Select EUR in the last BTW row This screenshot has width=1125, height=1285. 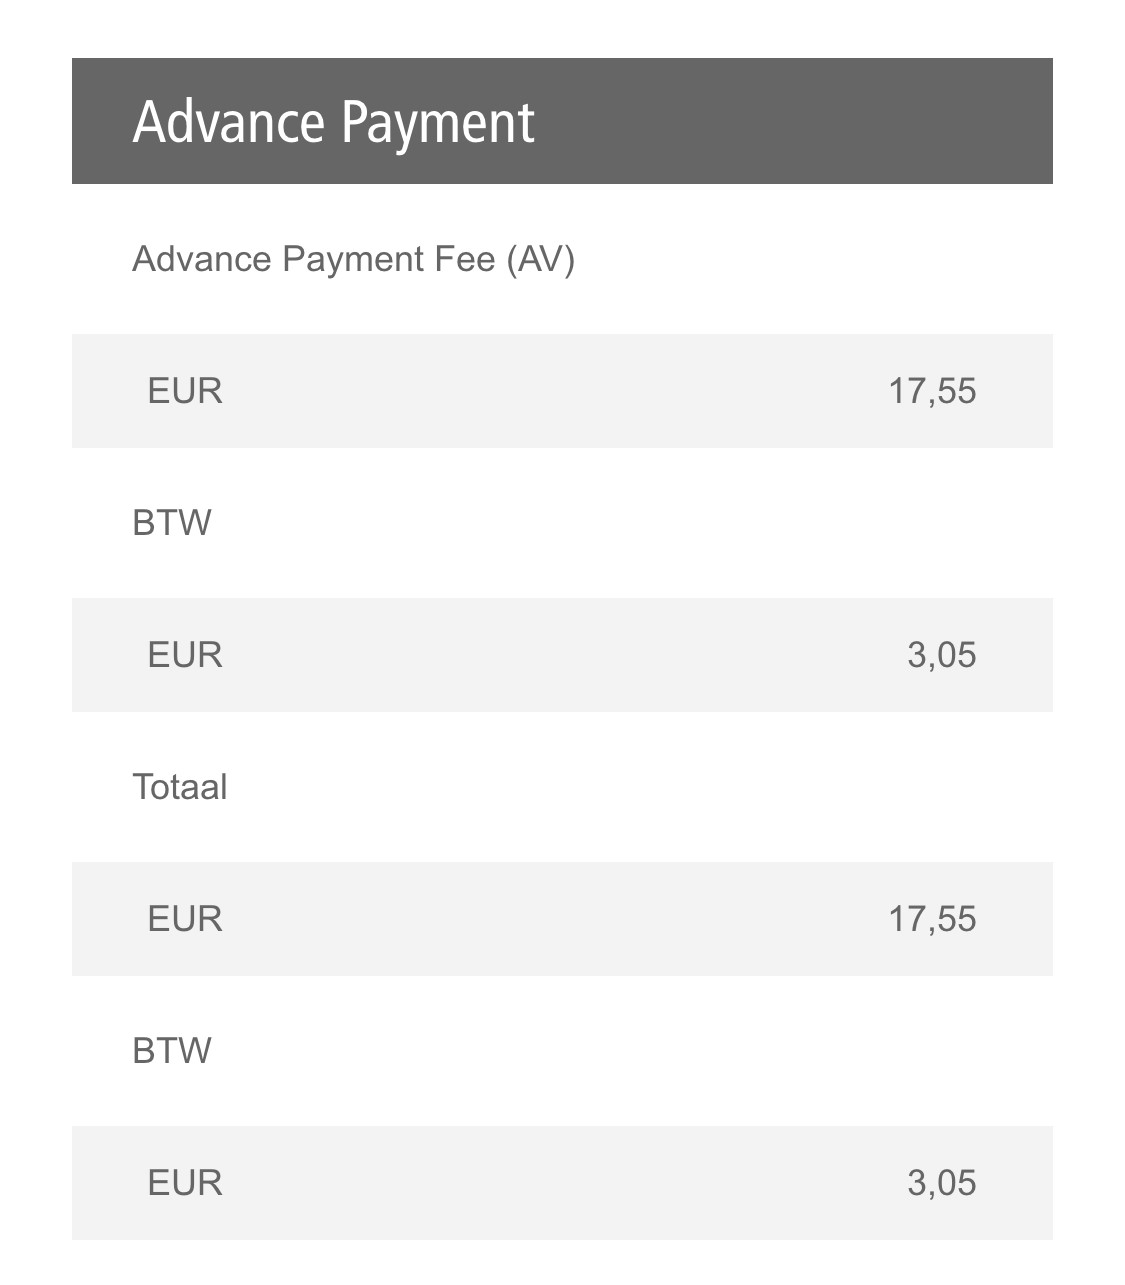[185, 1183]
